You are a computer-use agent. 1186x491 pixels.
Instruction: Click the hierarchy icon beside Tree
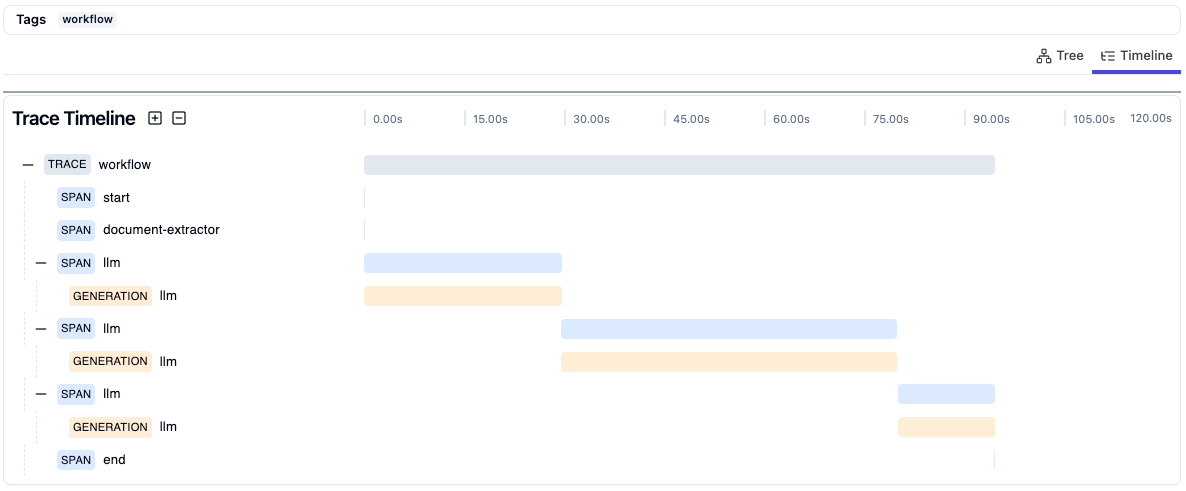pyautogui.click(x=1044, y=56)
